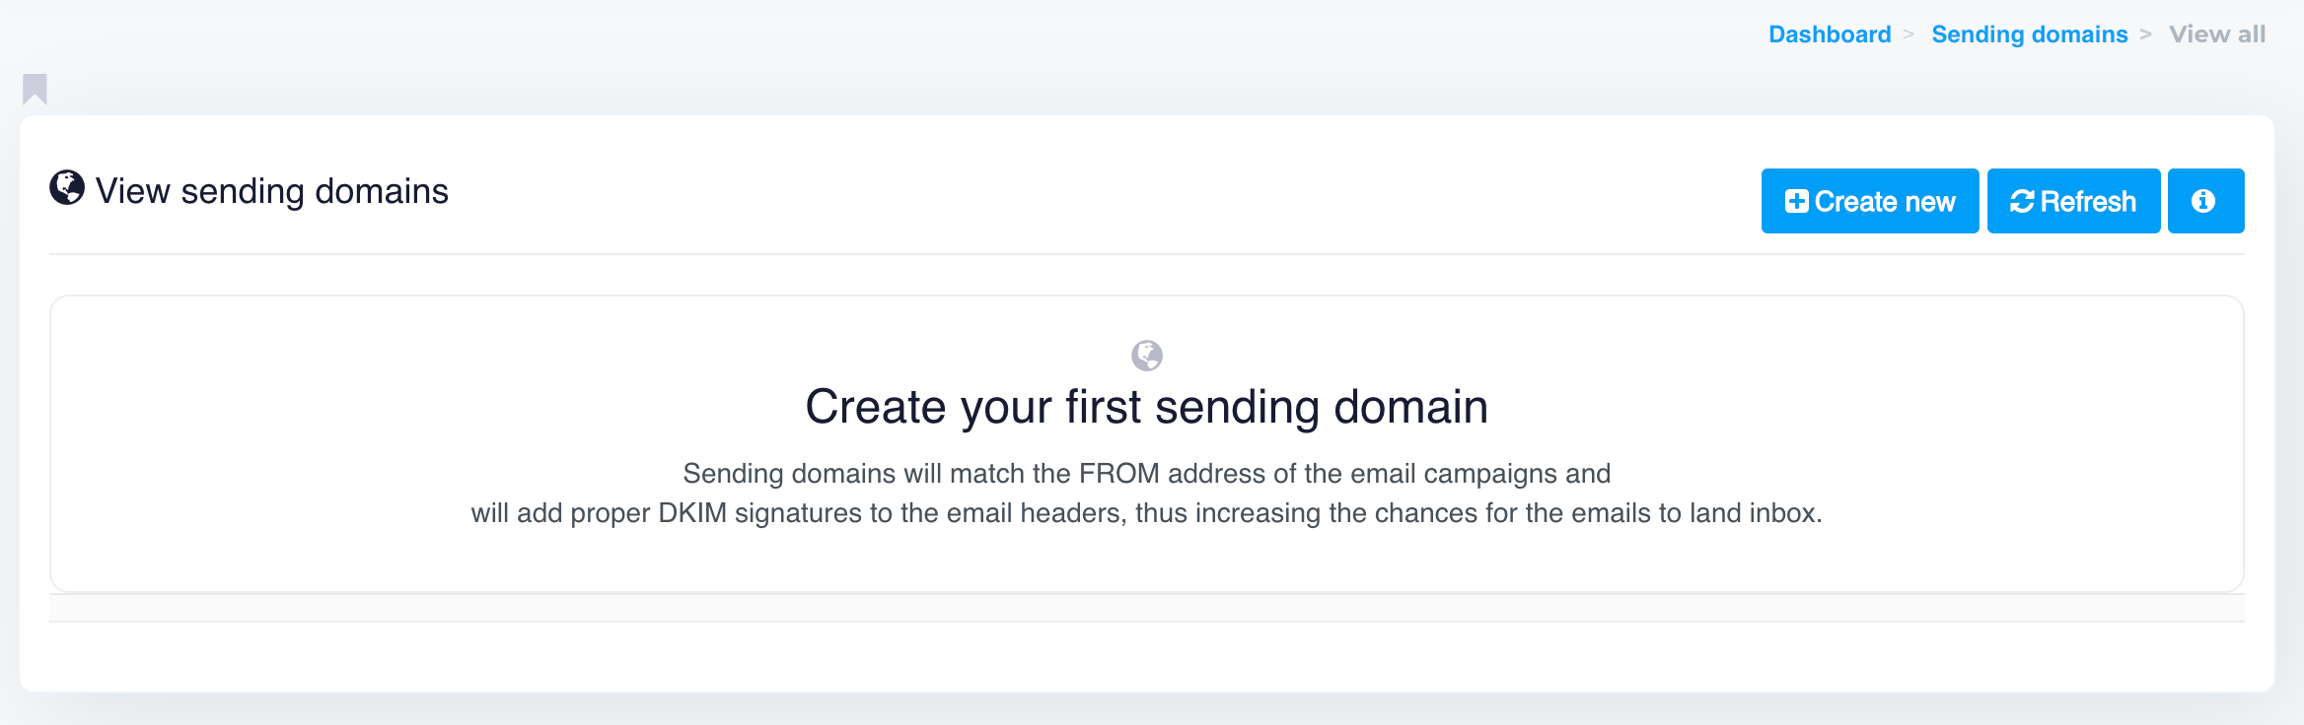Click the description line starting 'Sending domains will match'
The width and height of the screenshot is (2304, 725).
coord(1146,473)
